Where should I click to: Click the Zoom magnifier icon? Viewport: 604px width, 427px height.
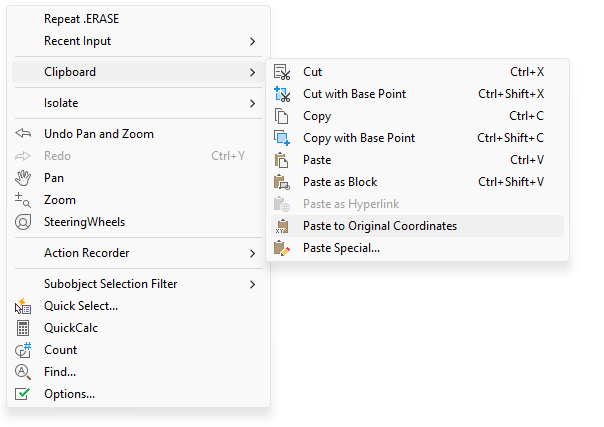[25, 200]
